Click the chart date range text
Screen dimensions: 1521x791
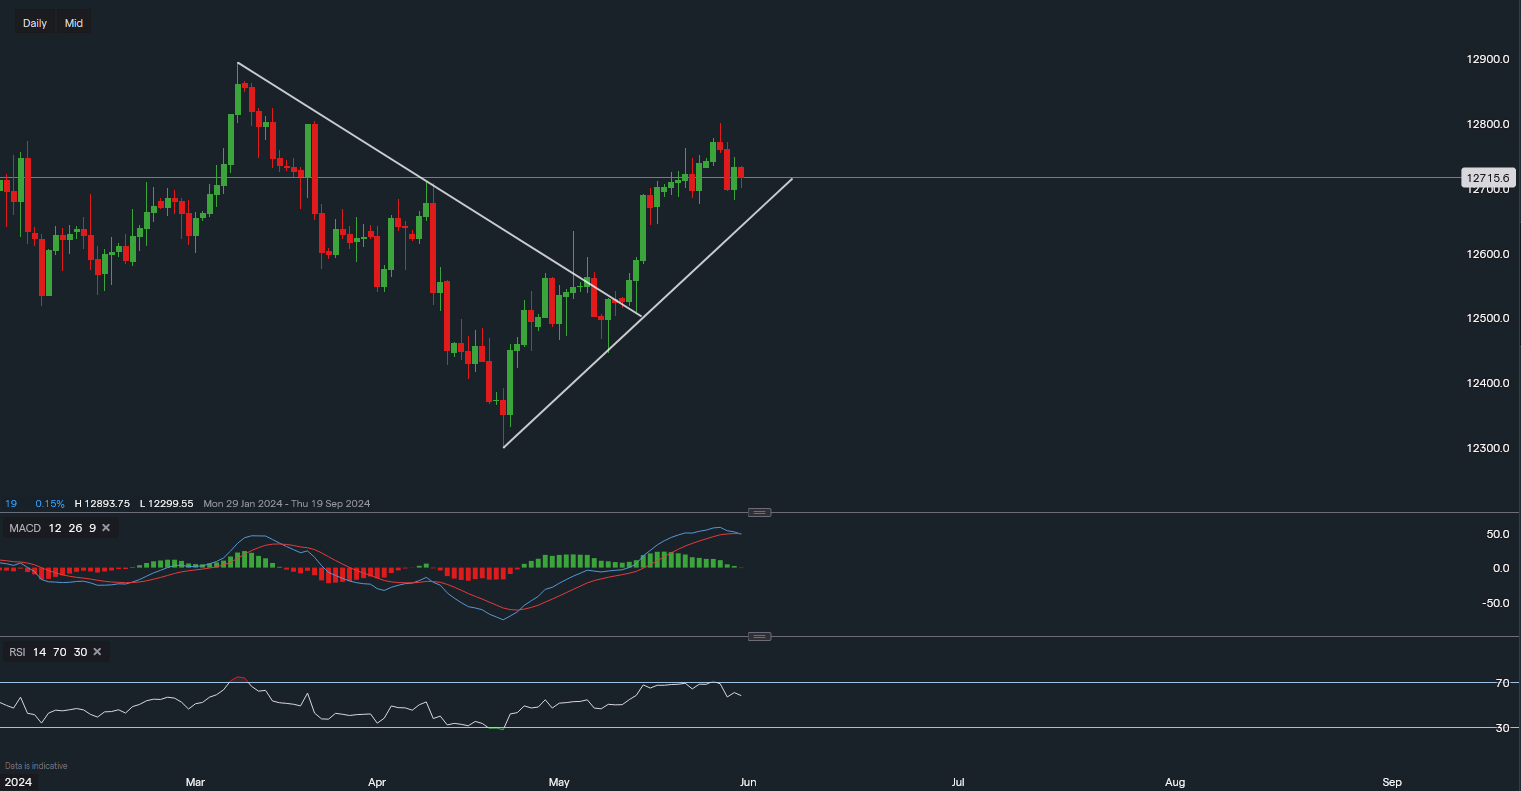coord(286,503)
